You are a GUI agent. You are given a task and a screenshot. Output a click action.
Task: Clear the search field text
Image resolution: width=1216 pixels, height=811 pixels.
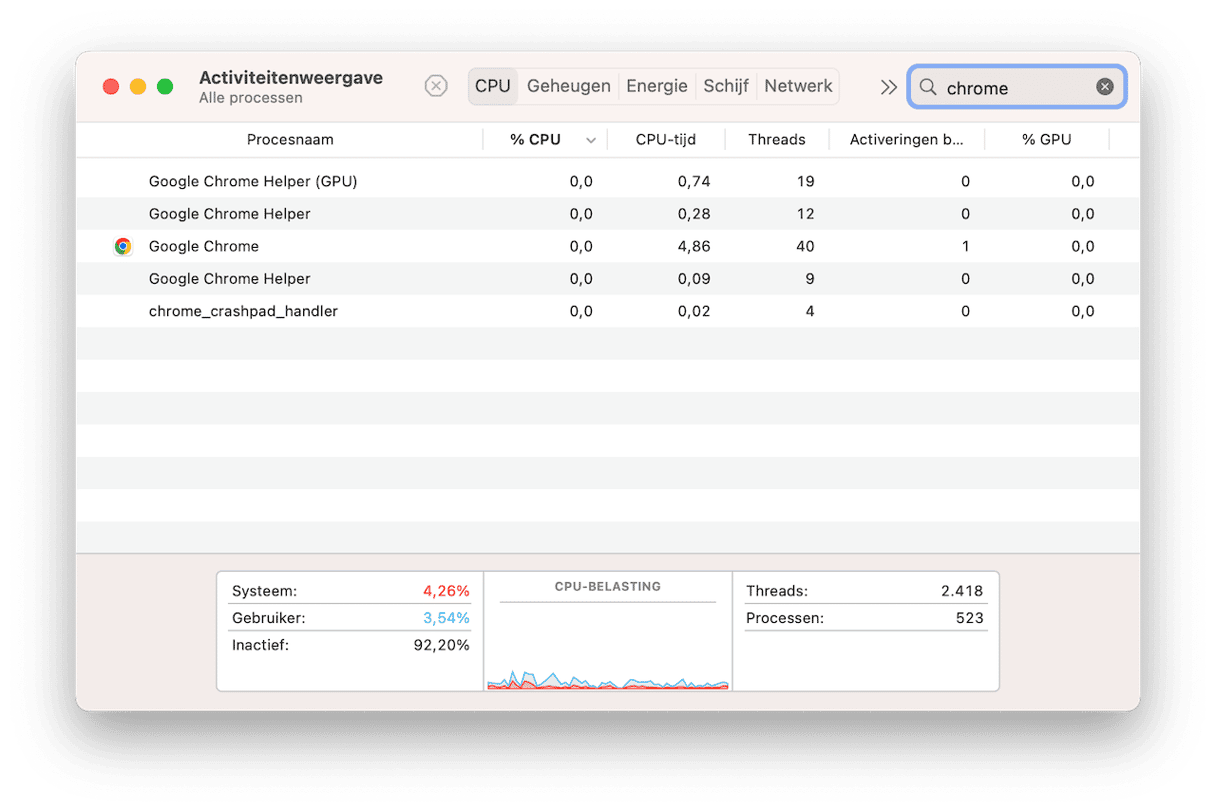point(1105,87)
